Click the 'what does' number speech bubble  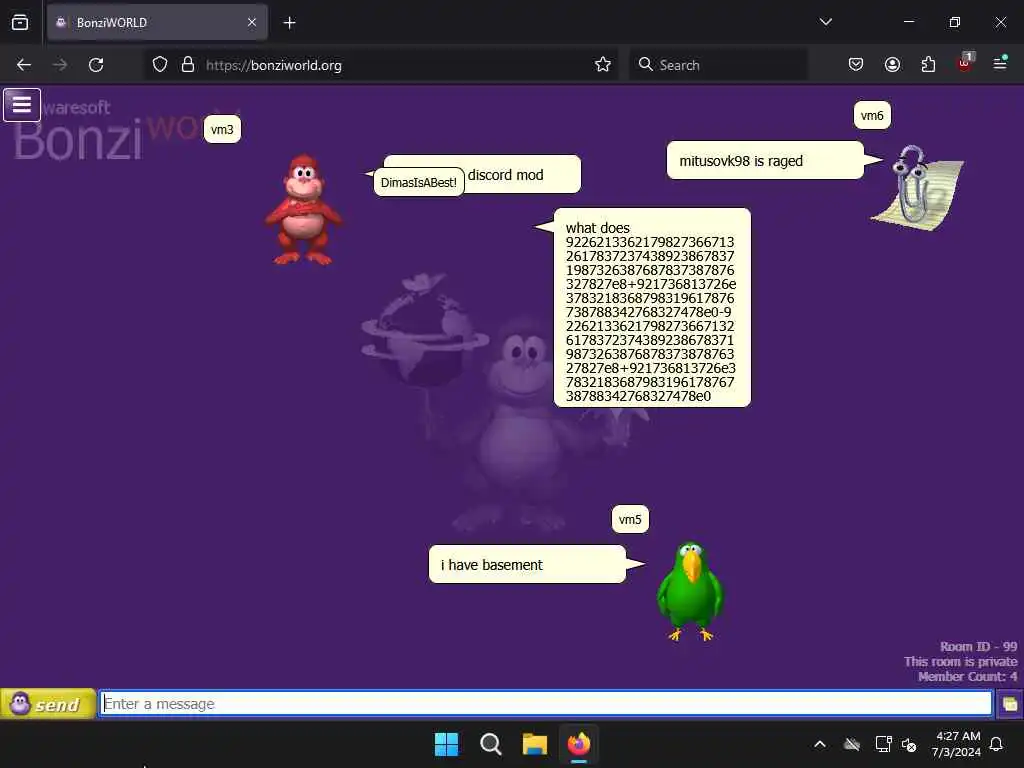tap(652, 308)
